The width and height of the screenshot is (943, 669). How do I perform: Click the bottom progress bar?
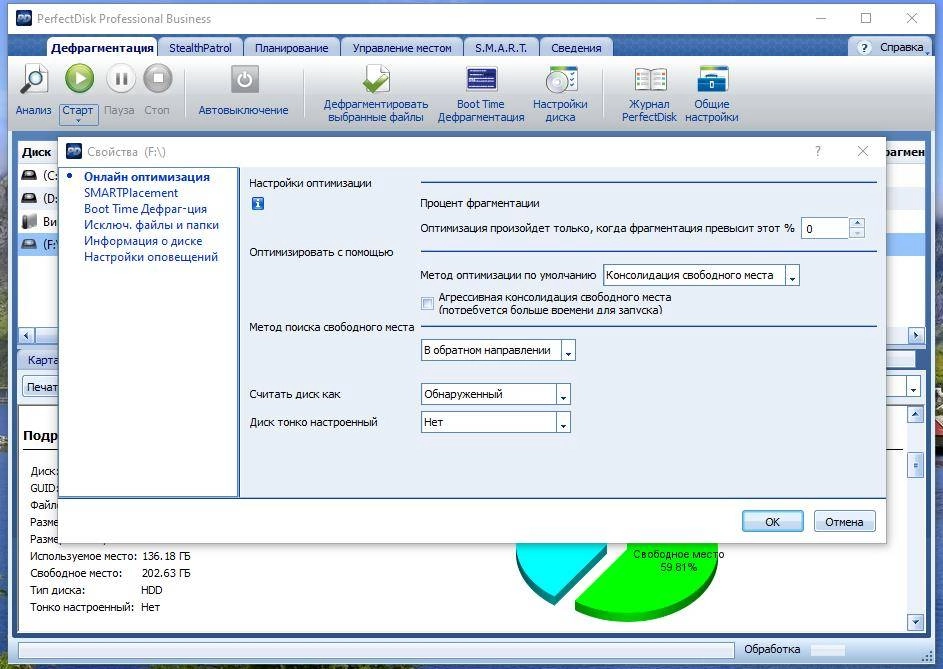point(376,650)
